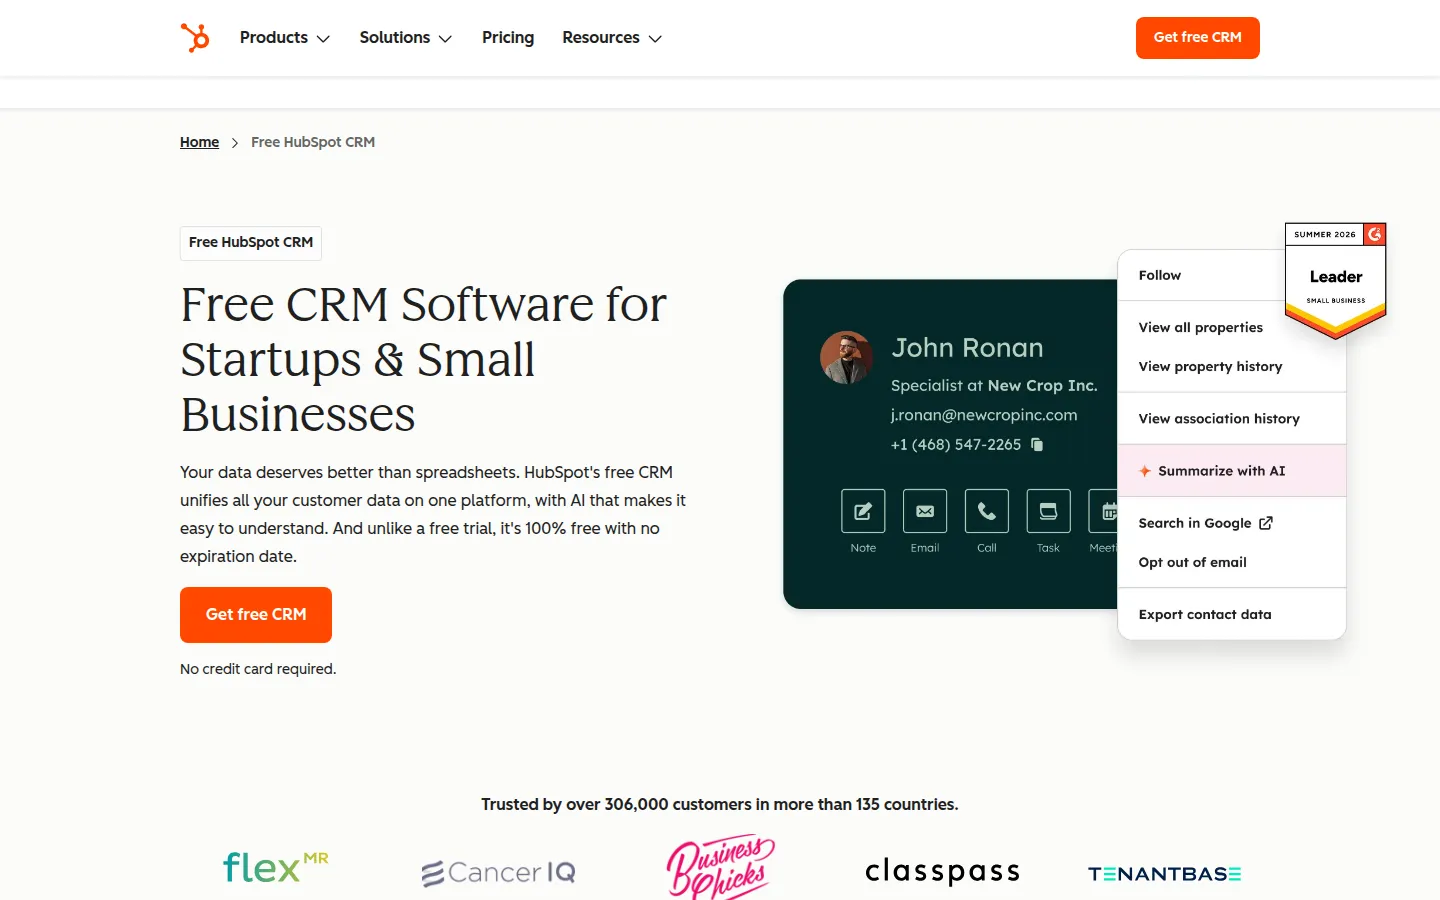The image size is (1440, 900).
Task: Click the Task icon on contact card
Action: pos(1048,511)
